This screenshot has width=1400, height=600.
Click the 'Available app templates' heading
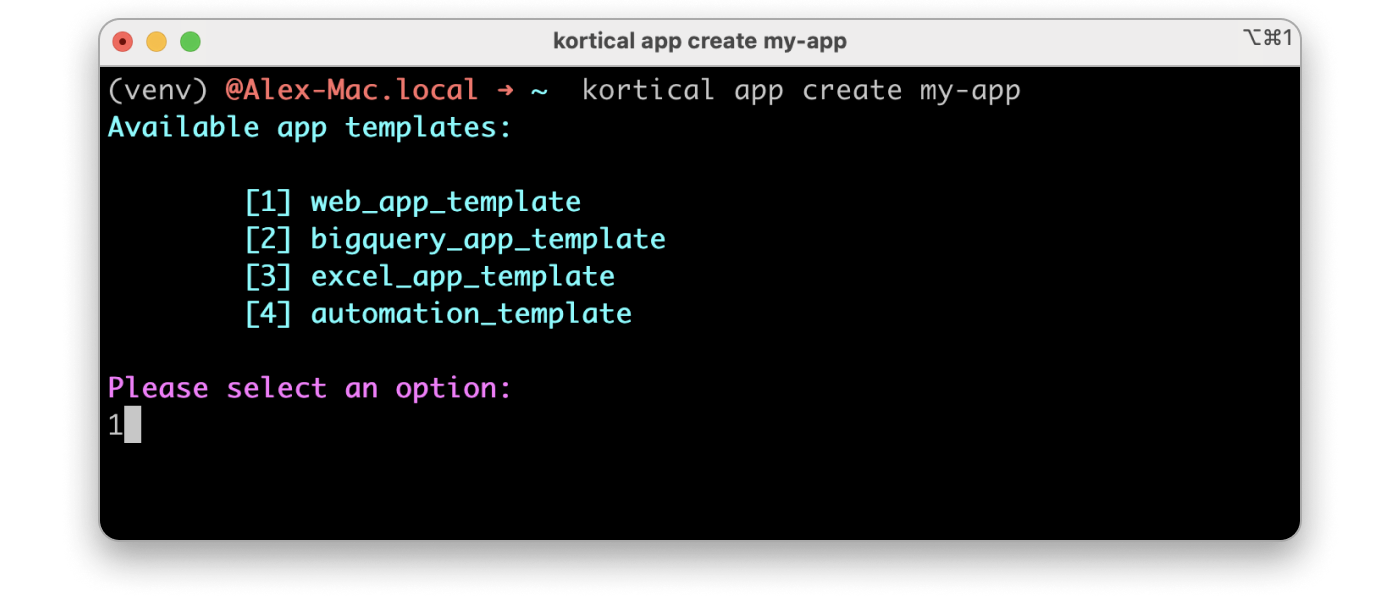310,127
